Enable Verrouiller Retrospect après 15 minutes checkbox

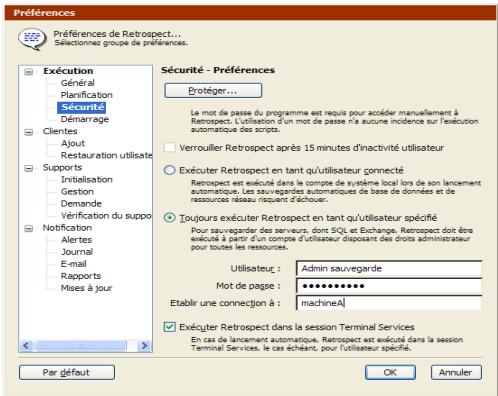pyautogui.click(x=170, y=147)
